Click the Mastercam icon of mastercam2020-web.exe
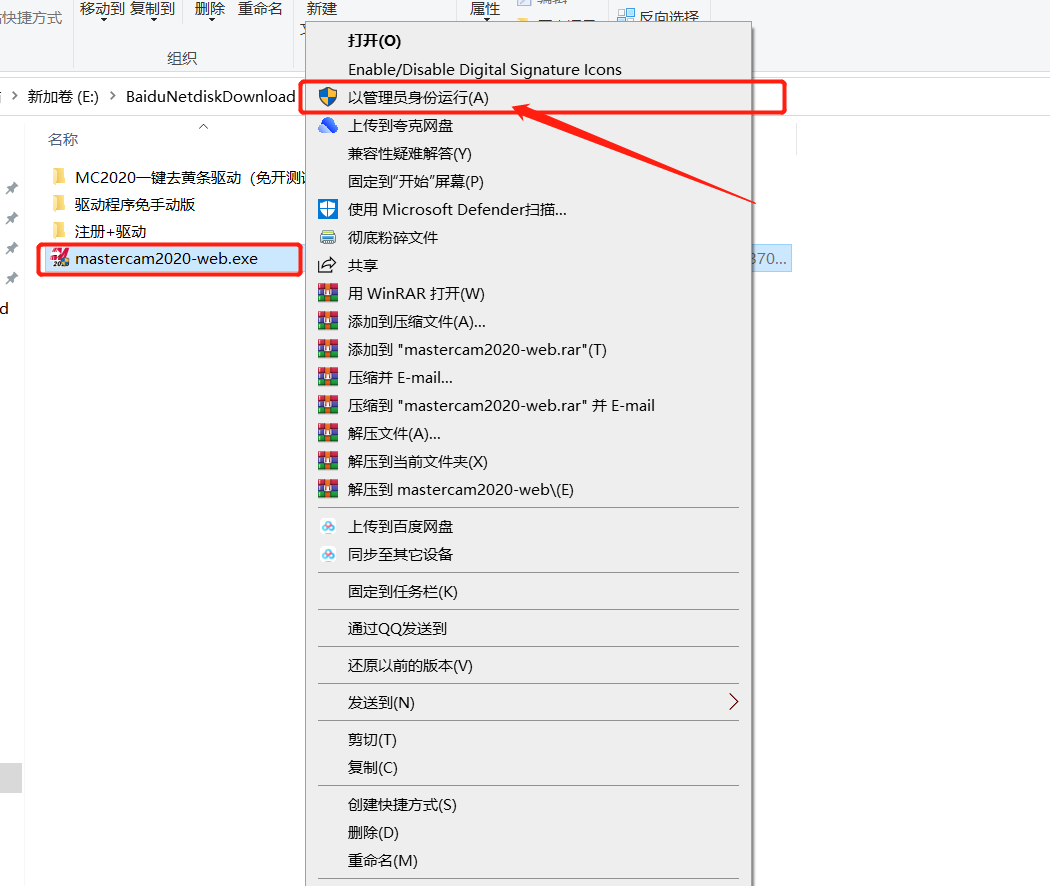 pyautogui.click(x=62, y=259)
